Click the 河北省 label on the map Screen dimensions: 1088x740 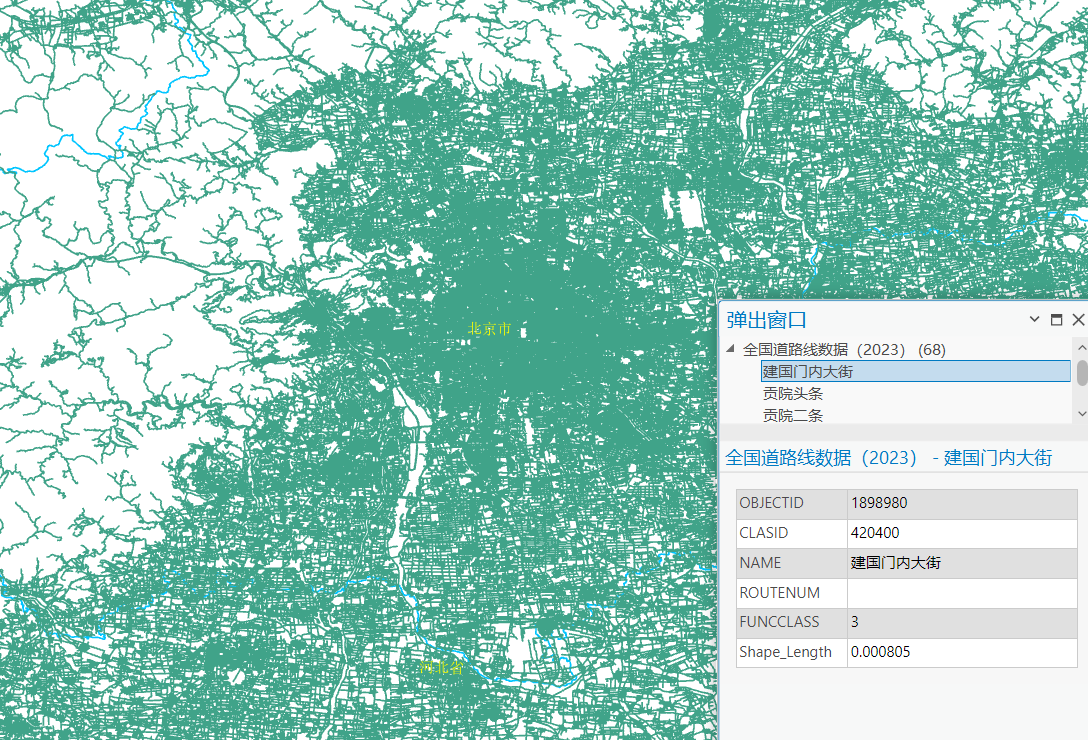point(441,667)
